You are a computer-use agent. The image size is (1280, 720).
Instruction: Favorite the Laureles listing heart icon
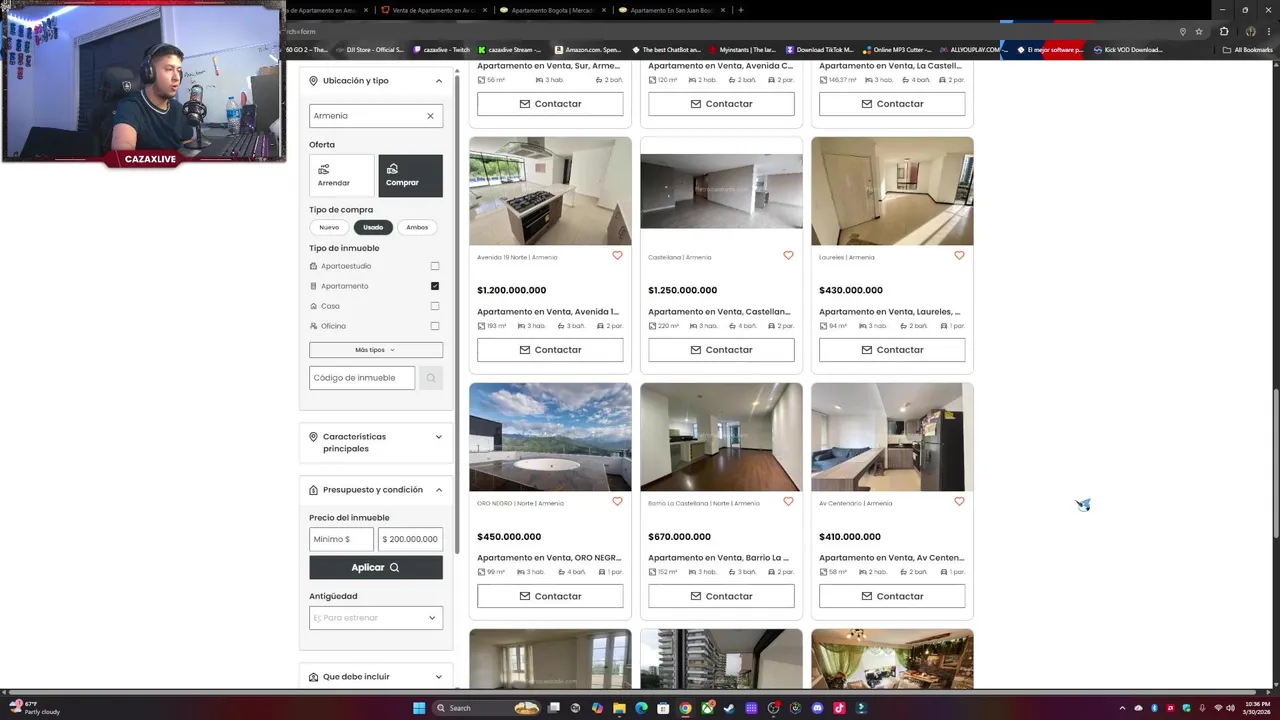[x=959, y=256]
